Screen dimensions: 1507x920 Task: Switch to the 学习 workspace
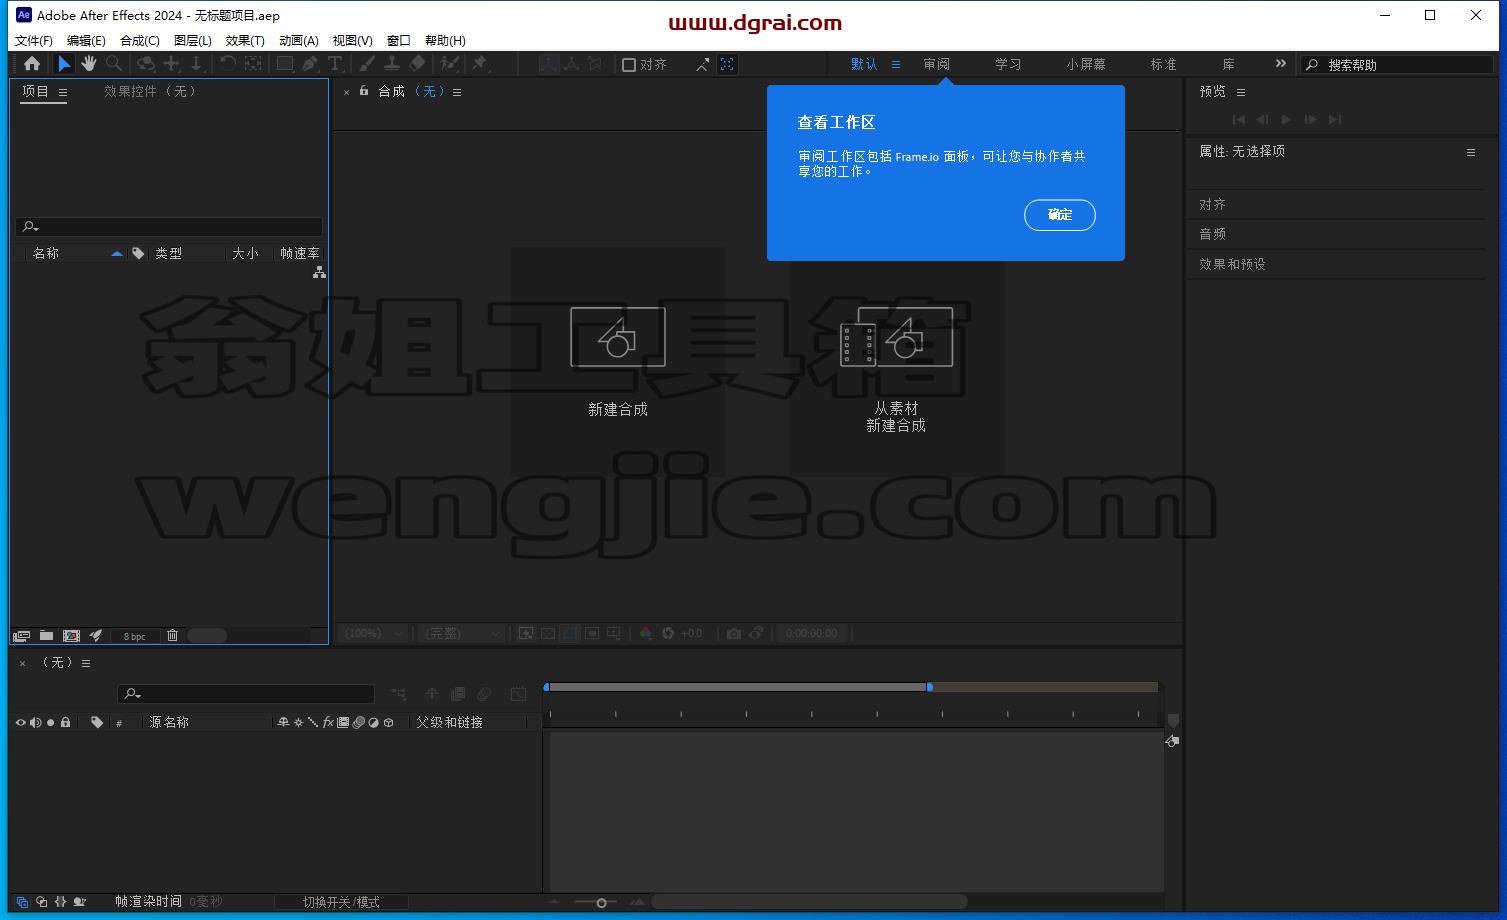(1008, 64)
